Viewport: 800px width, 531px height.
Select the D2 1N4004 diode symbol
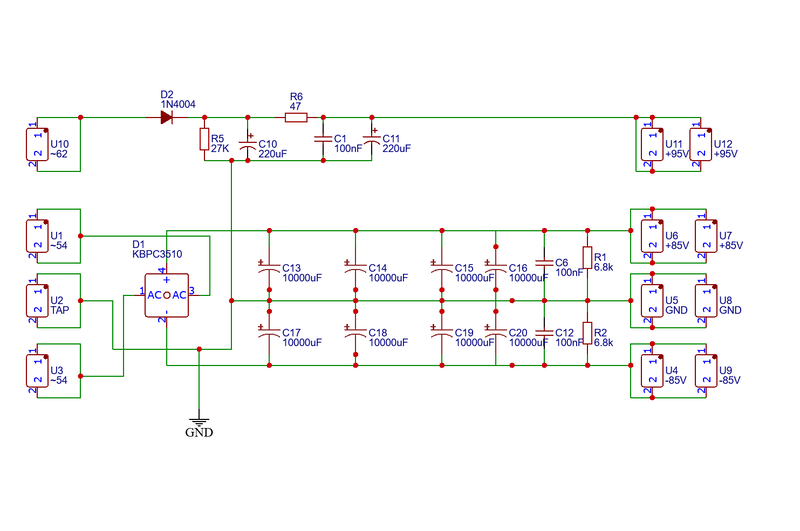[x=166, y=117]
